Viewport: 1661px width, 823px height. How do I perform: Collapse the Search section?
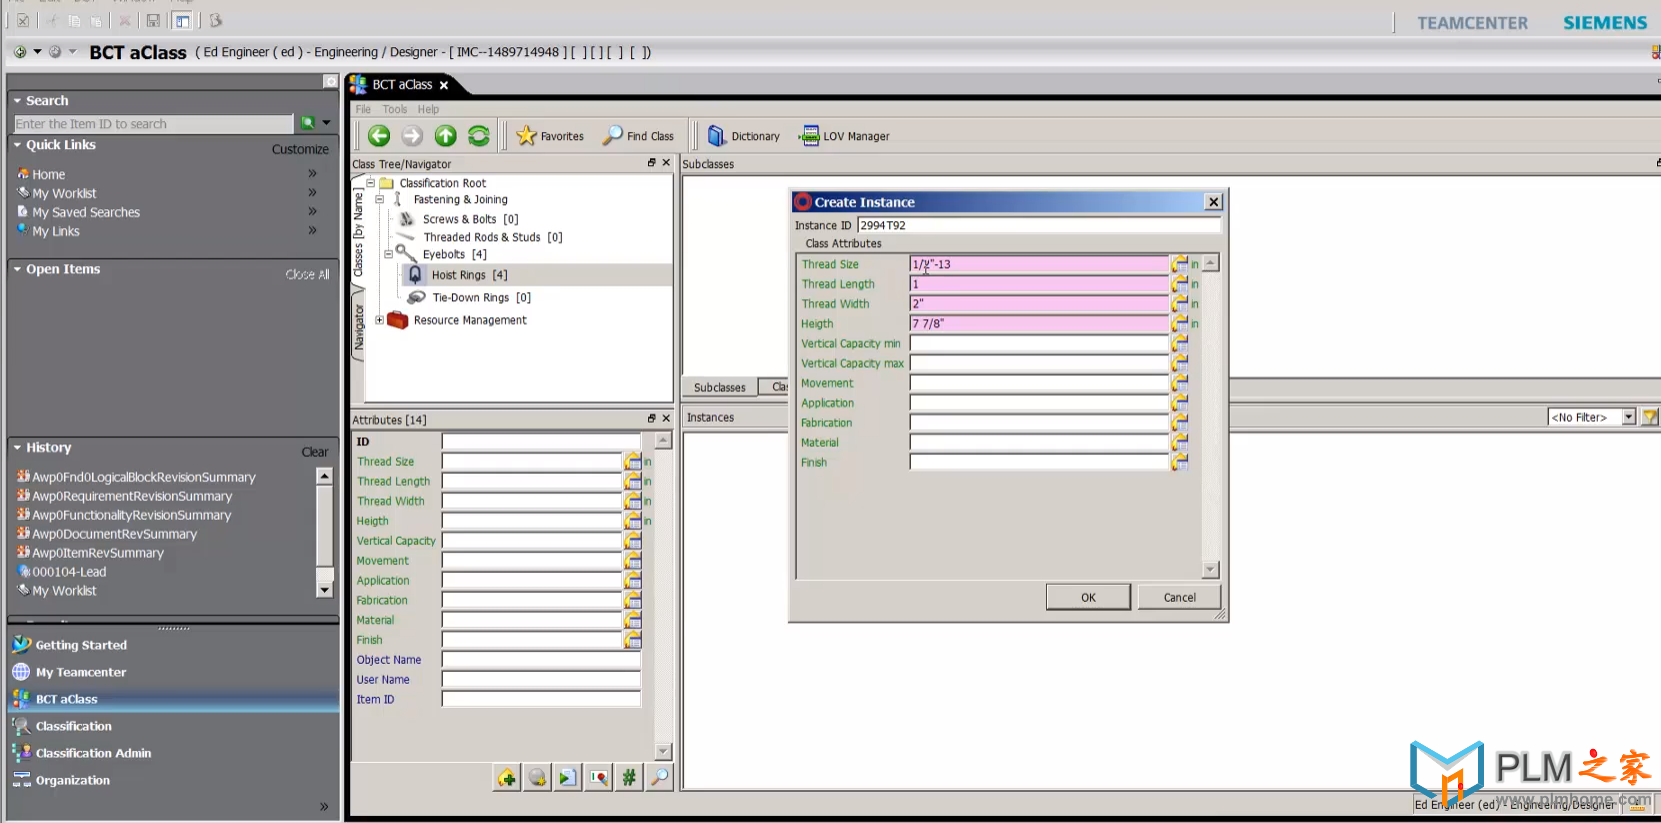(17, 100)
